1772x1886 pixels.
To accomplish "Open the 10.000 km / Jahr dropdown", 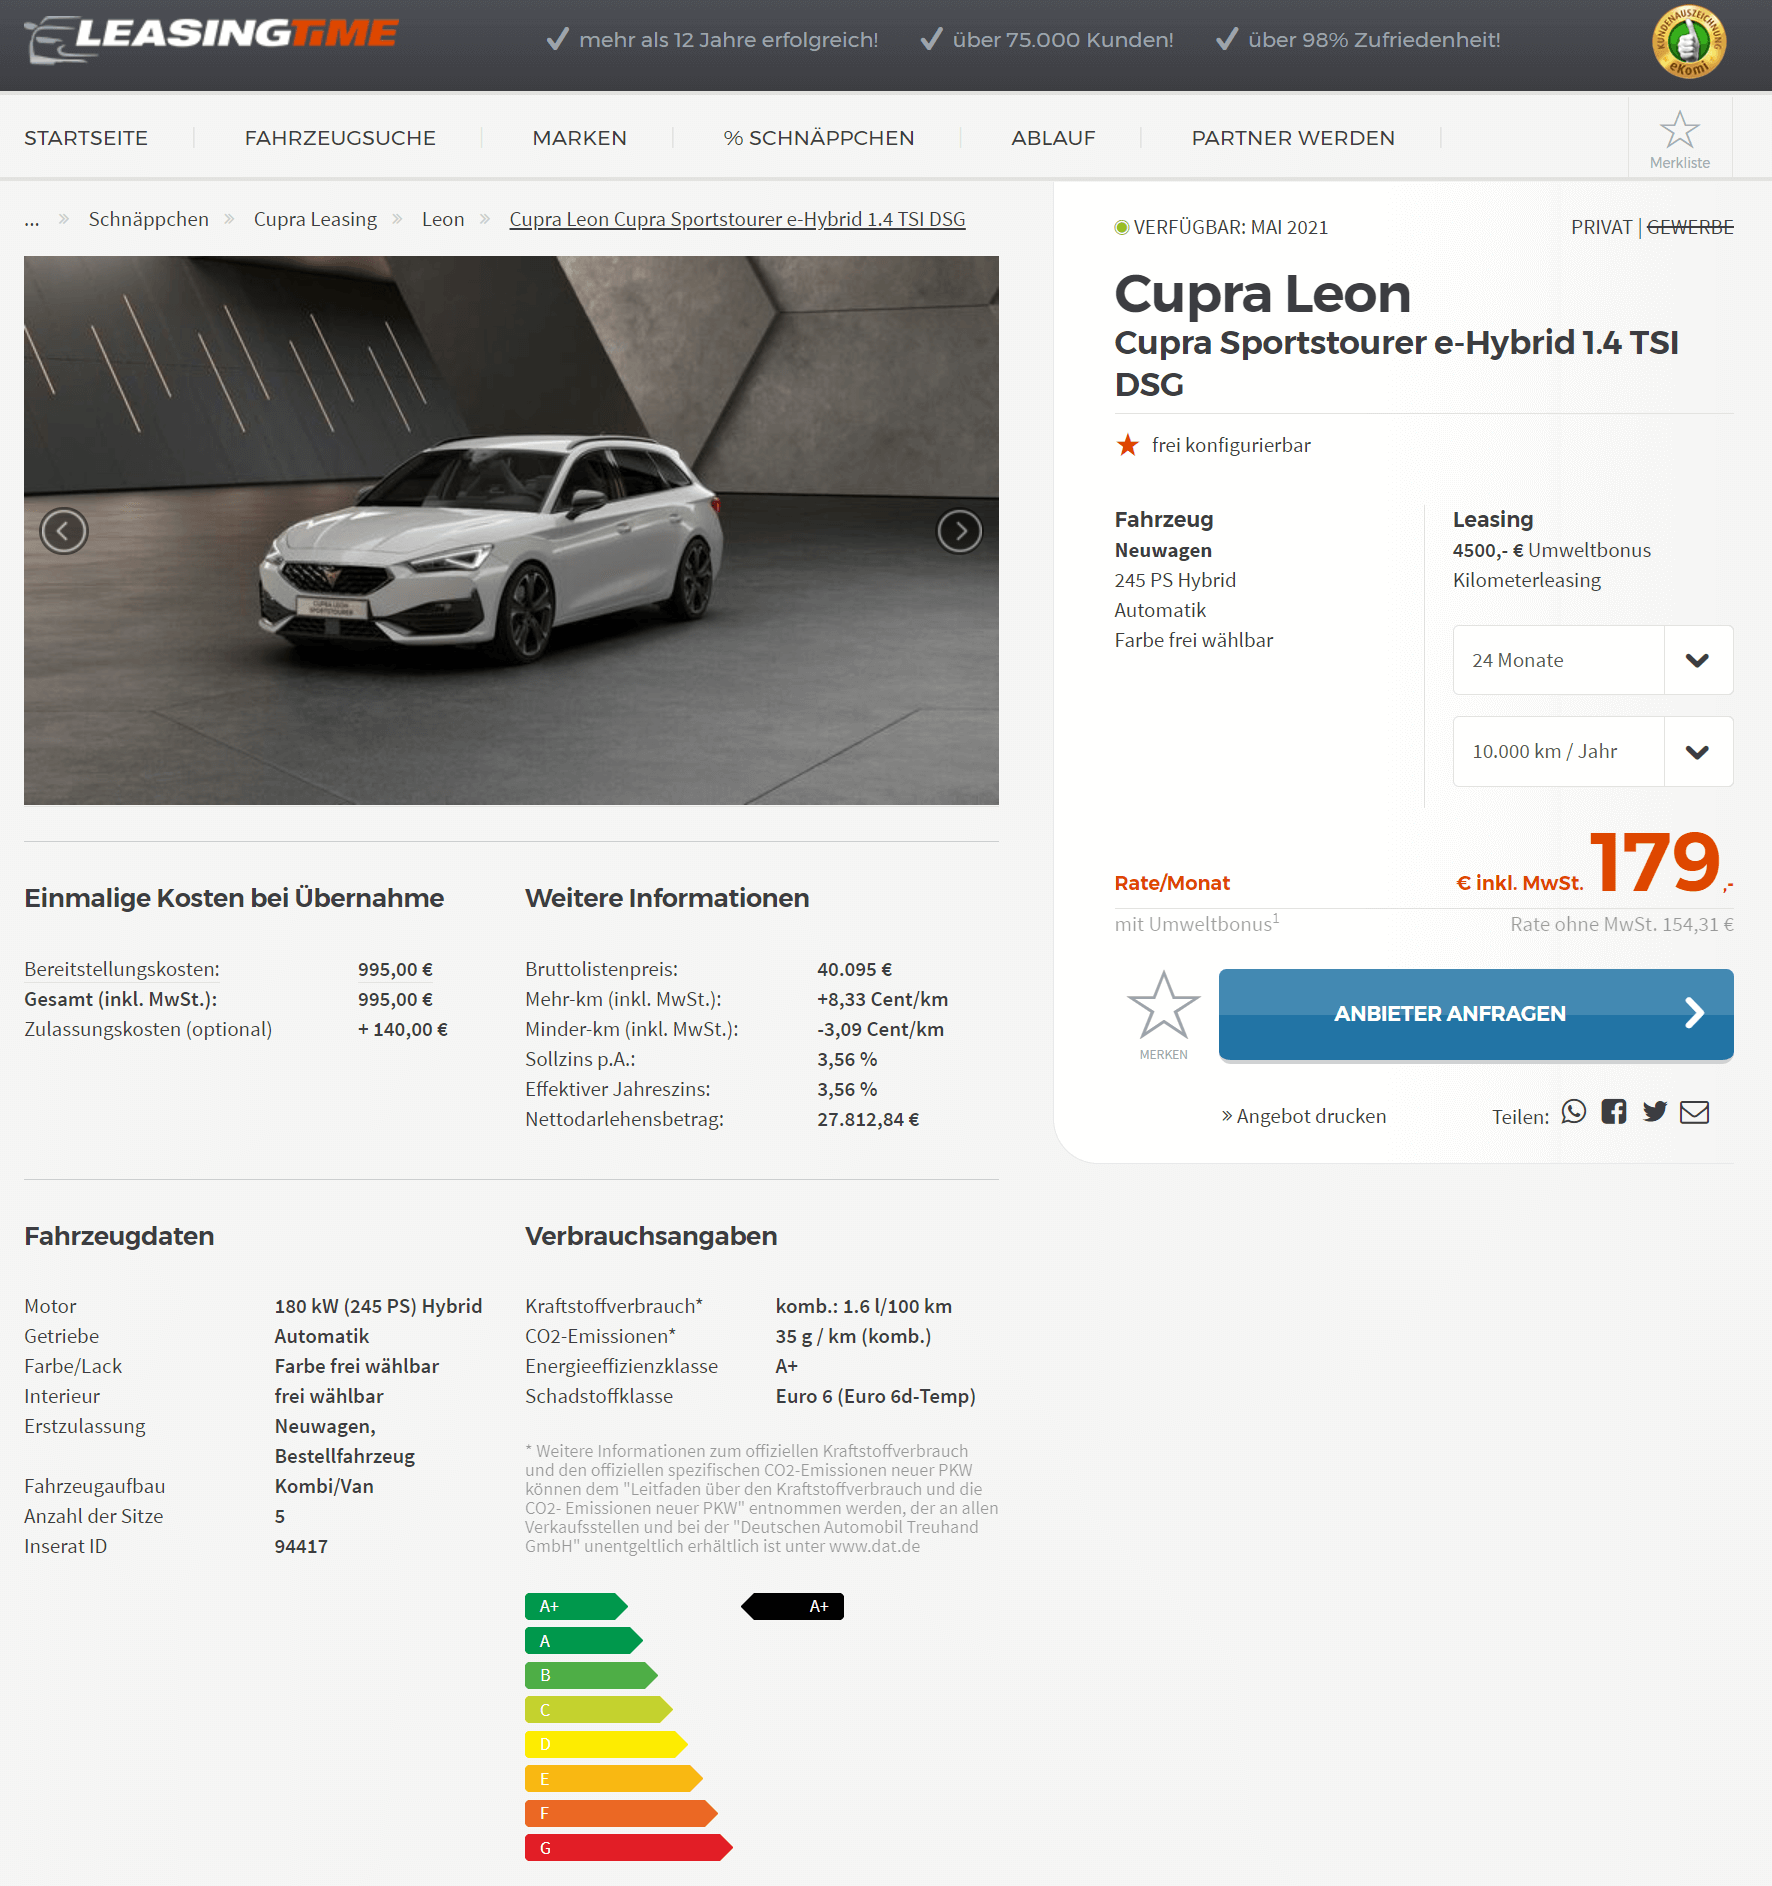I will [x=1592, y=751].
